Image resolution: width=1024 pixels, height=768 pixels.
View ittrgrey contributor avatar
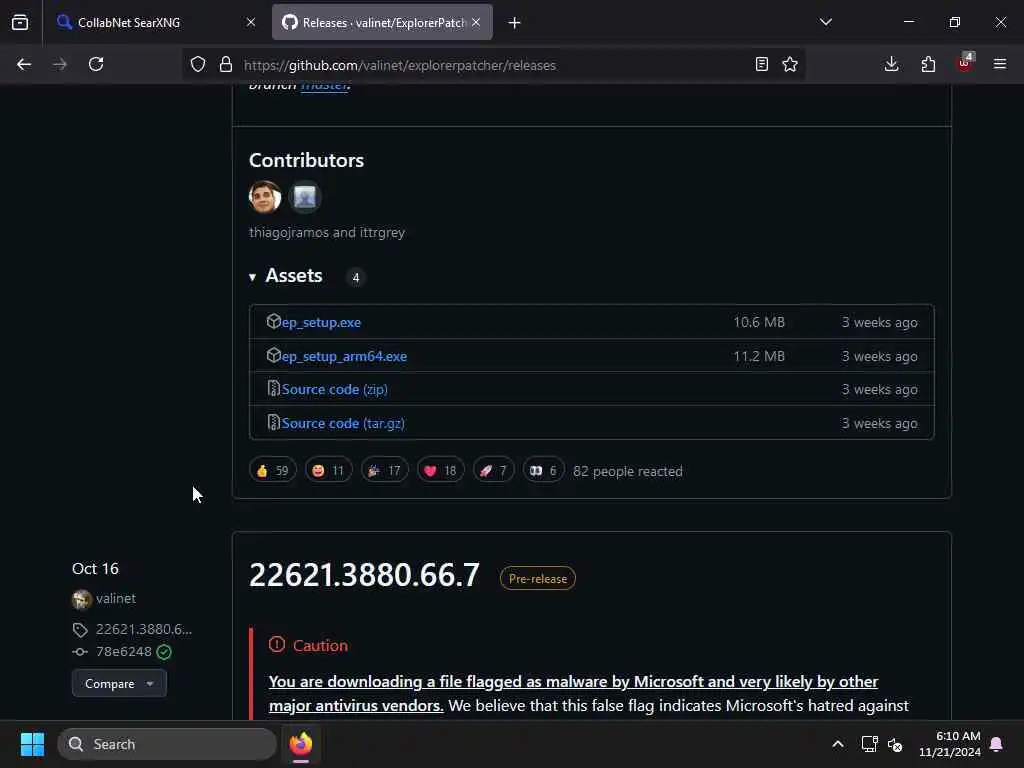(x=305, y=197)
